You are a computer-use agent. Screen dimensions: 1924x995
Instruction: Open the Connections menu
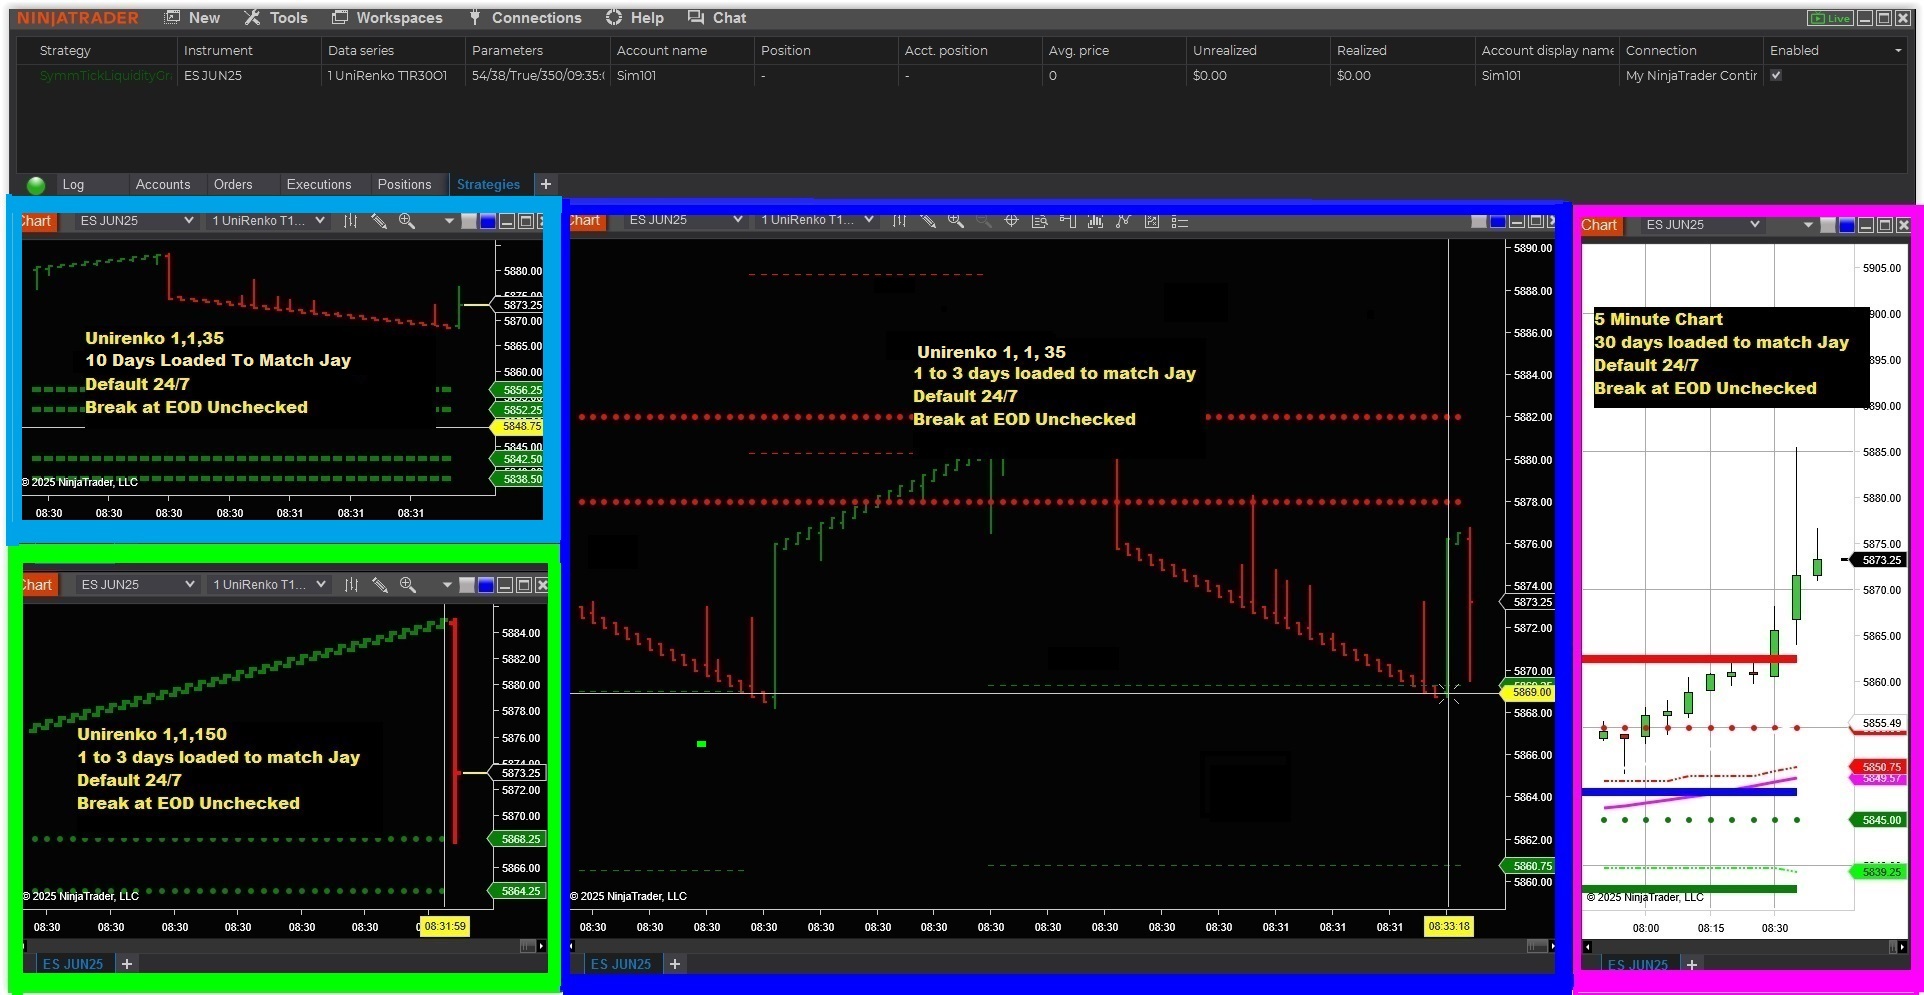(x=525, y=18)
